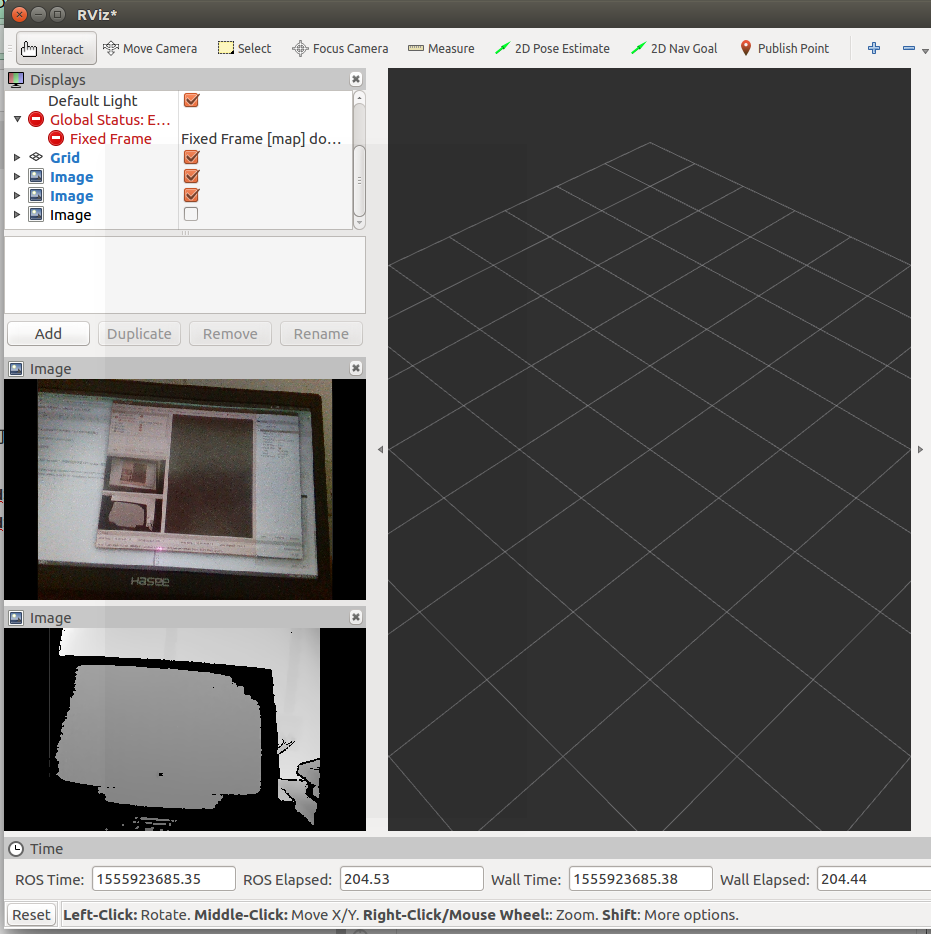This screenshot has width=931, height=934.
Task: Expand the second Image display node
Action: pos(17,195)
